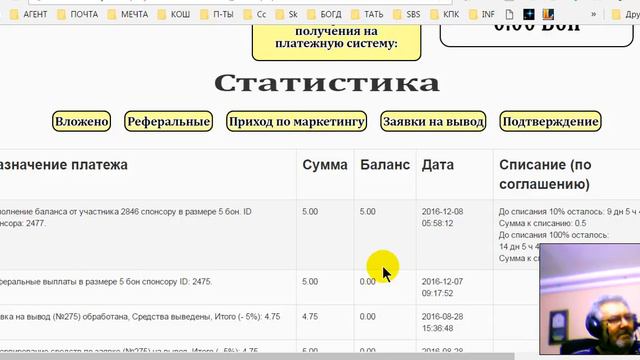Open Заявки на вывод statistics
This screenshot has height=360, width=640.
433,121
